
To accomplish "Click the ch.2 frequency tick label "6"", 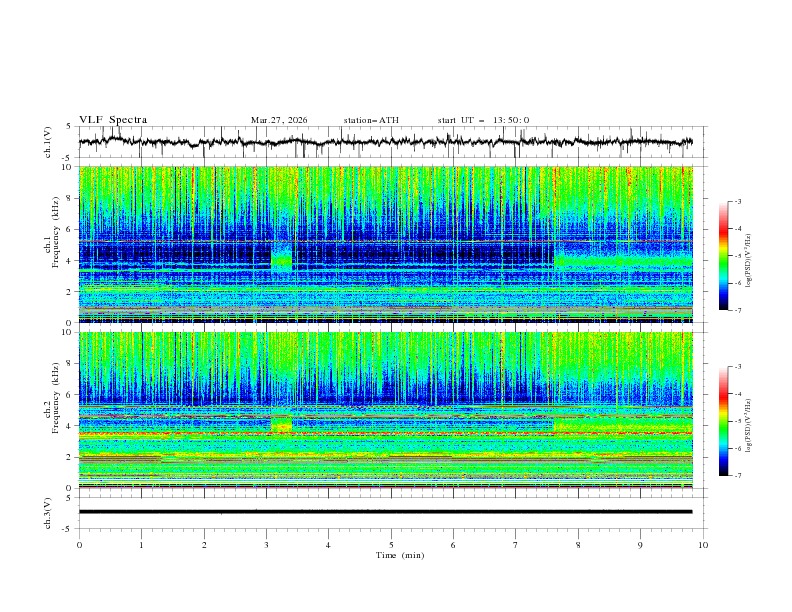I will 70,395.
